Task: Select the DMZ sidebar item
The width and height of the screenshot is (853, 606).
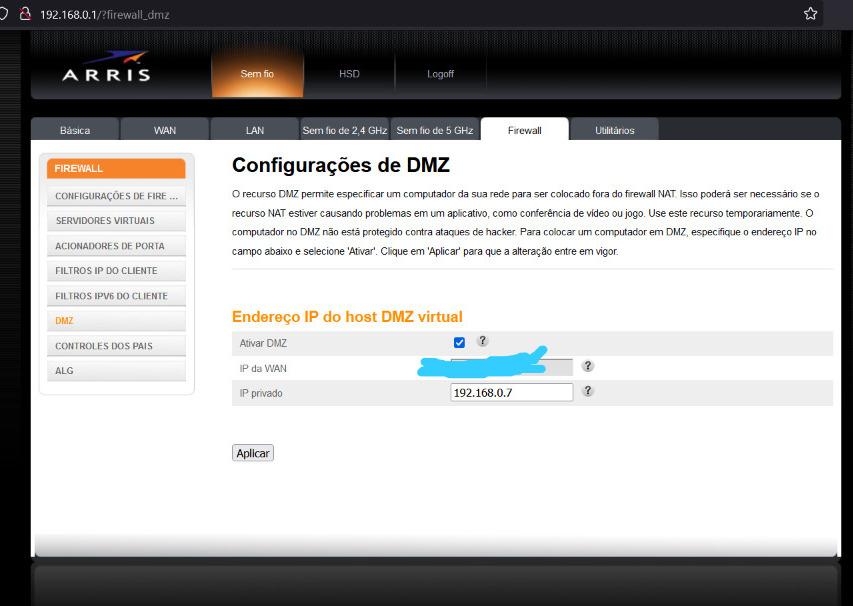Action: 116,320
